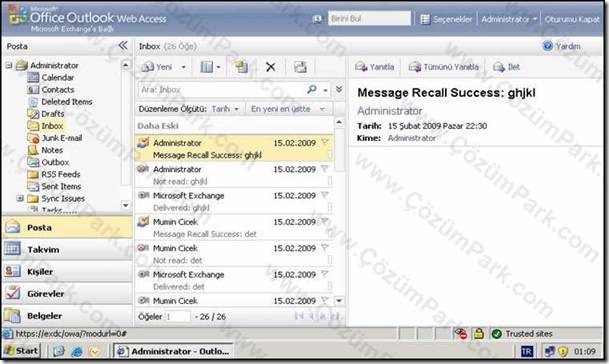
Task: Open the Contacts folder
Action: 57,90
